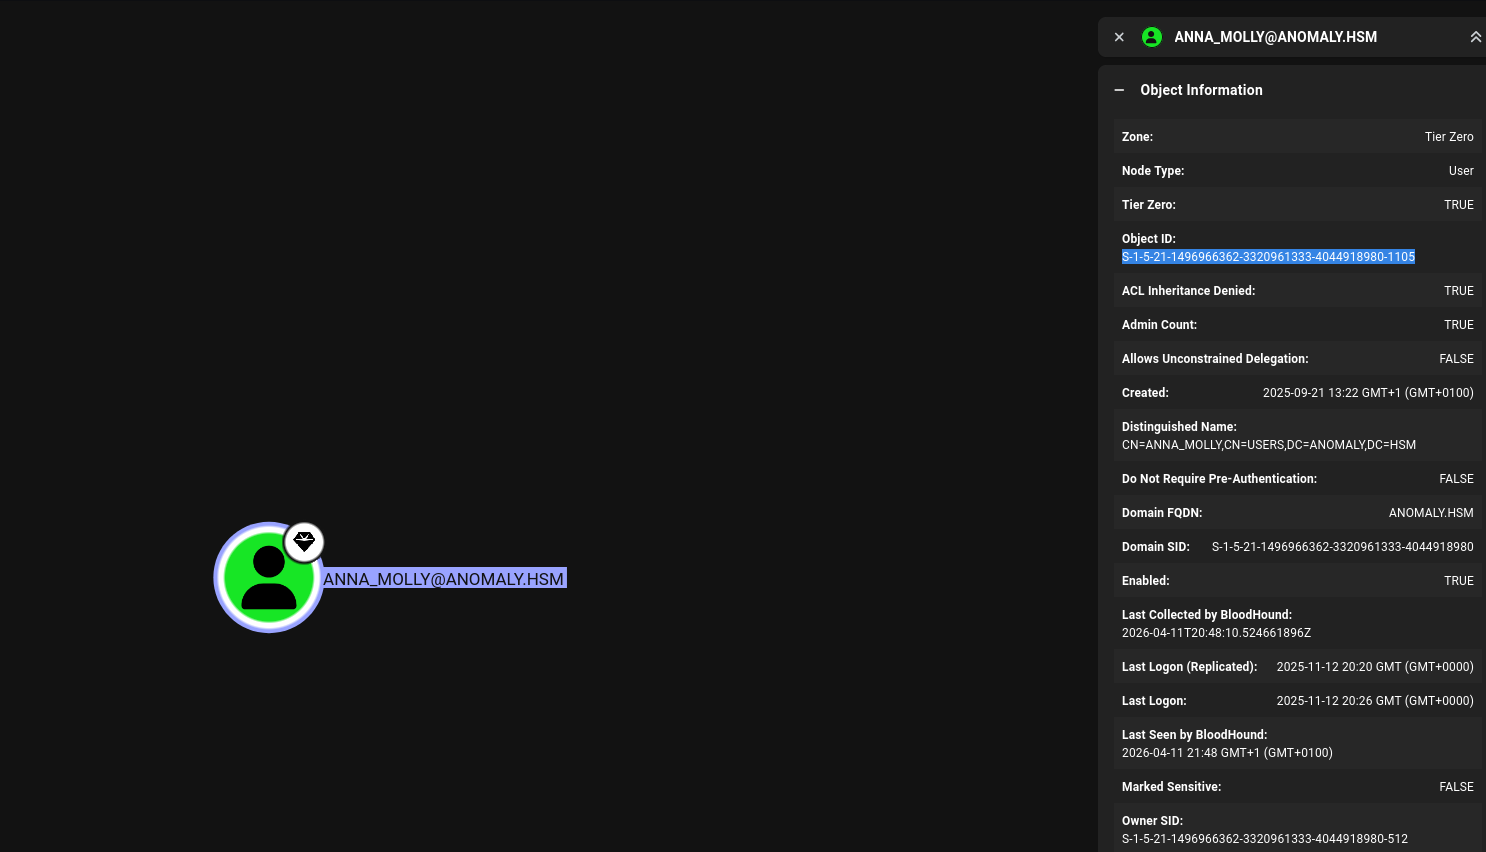
Task: Click the Zone row value Tier Zero
Action: pos(1449,137)
